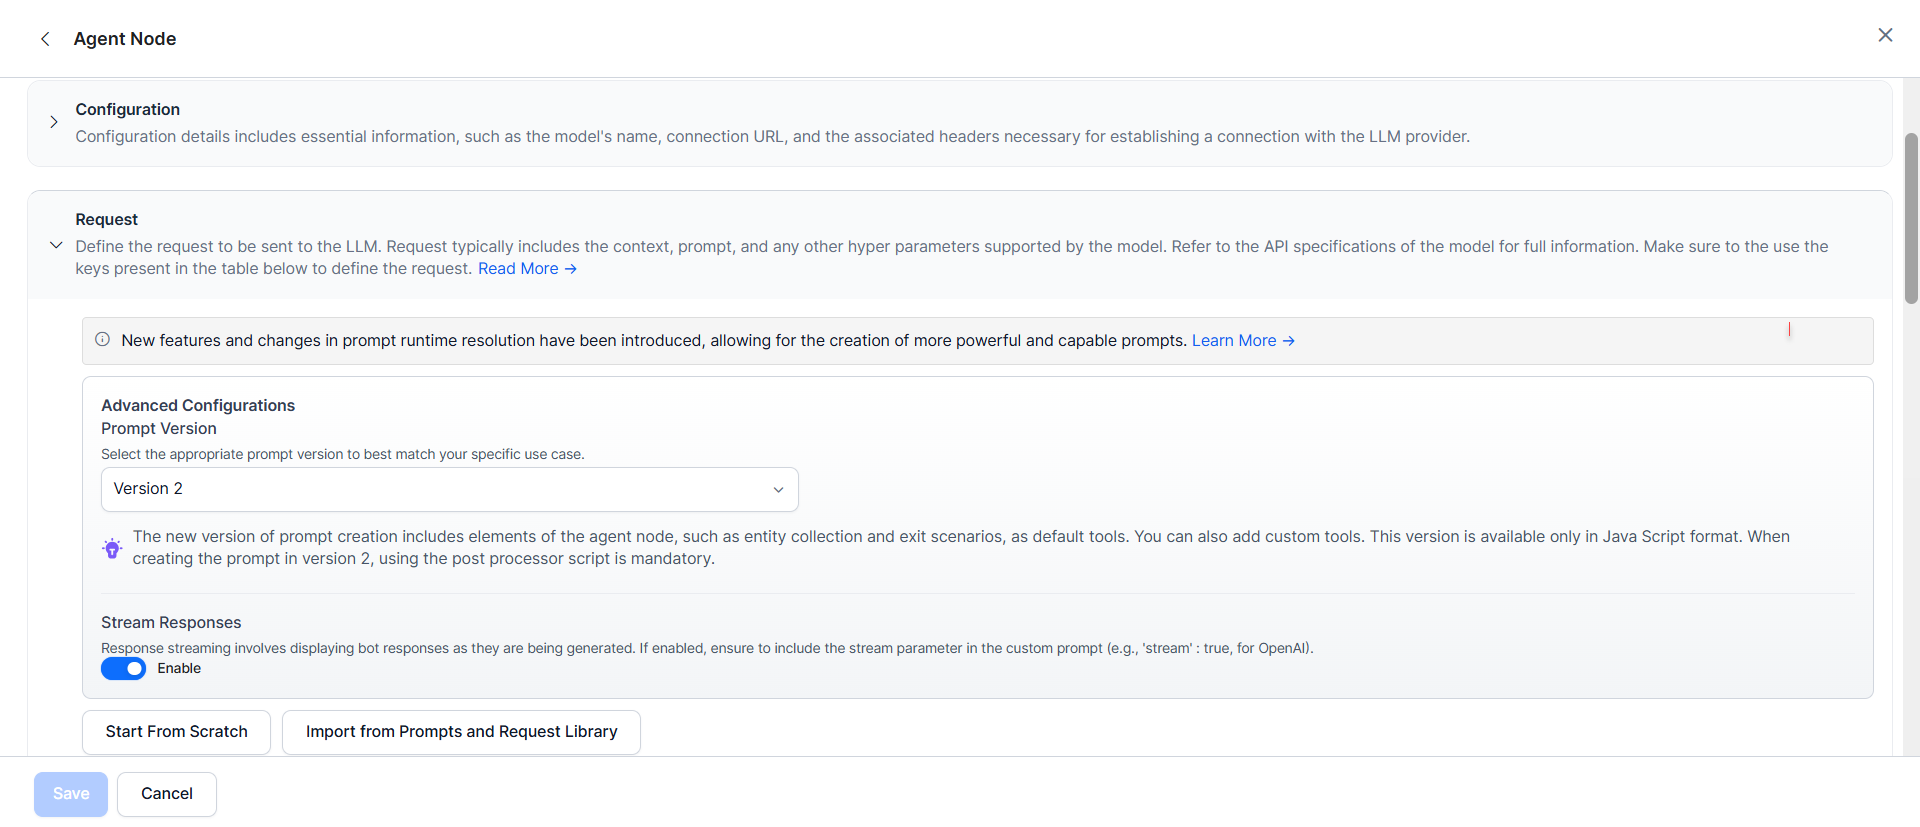The height and width of the screenshot is (827, 1920).
Task: Click the lightbulb tip icon
Action: (112, 548)
